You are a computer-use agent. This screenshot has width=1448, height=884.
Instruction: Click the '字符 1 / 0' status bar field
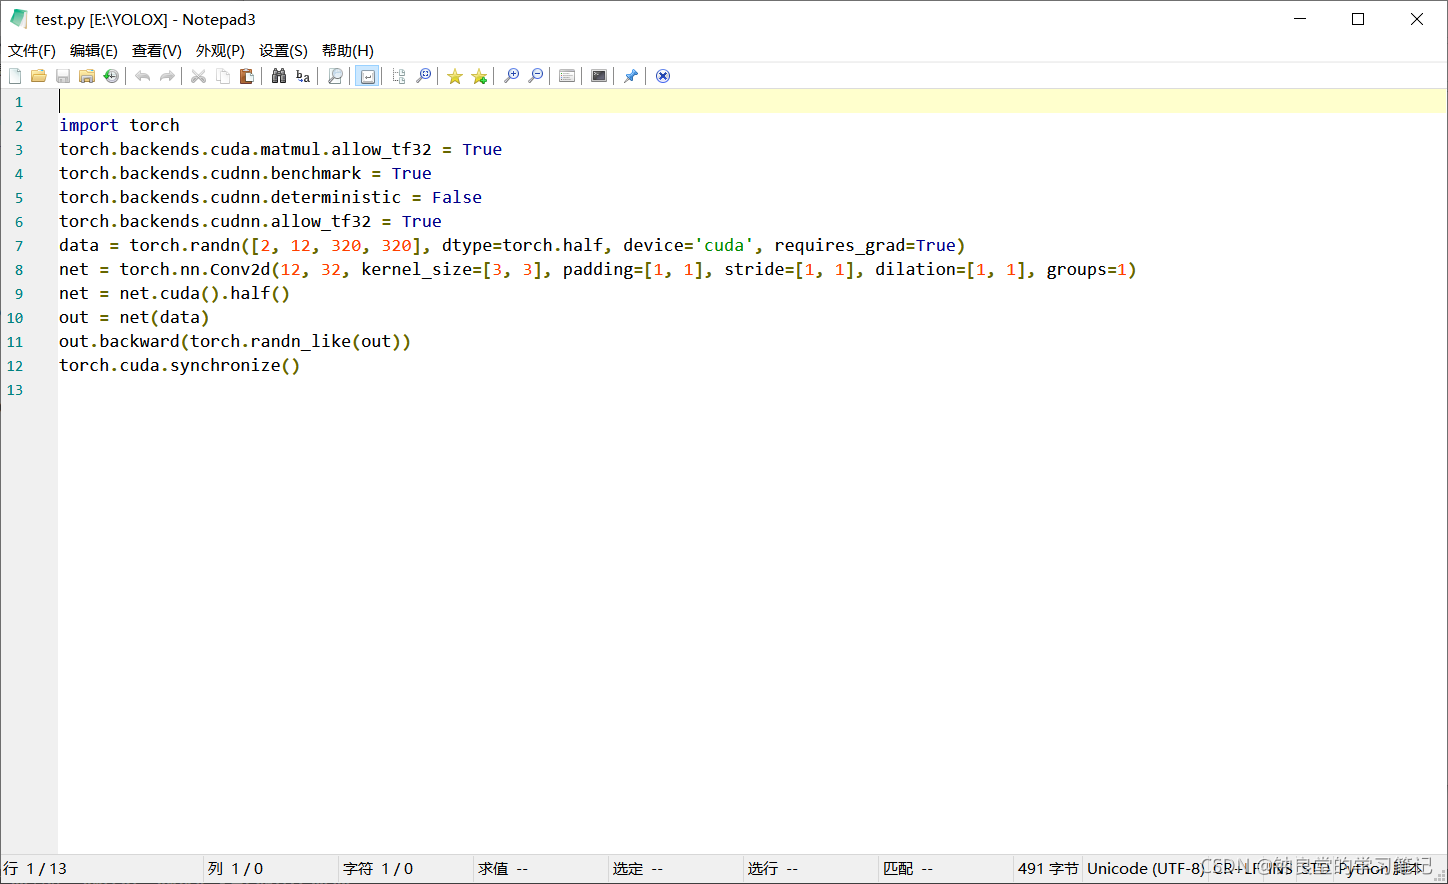pyautogui.click(x=405, y=868)
